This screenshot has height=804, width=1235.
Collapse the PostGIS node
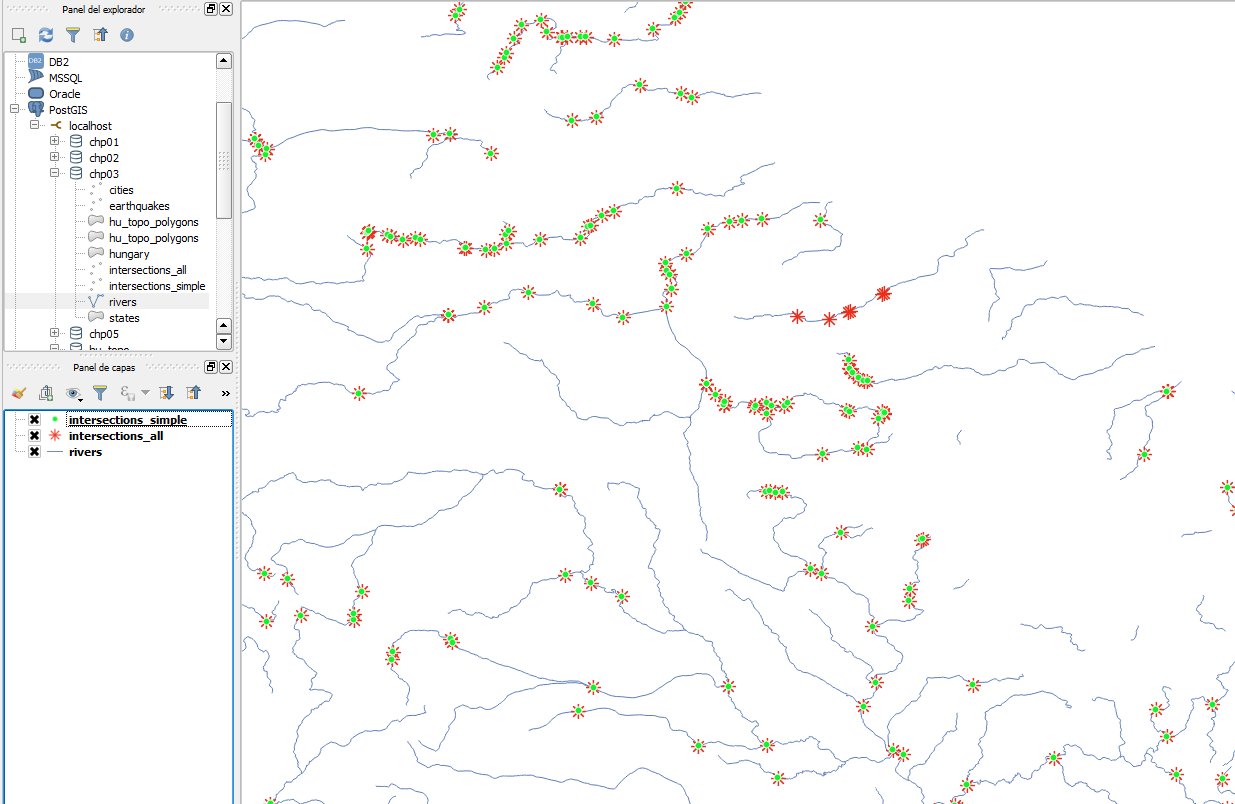point(14,110)
